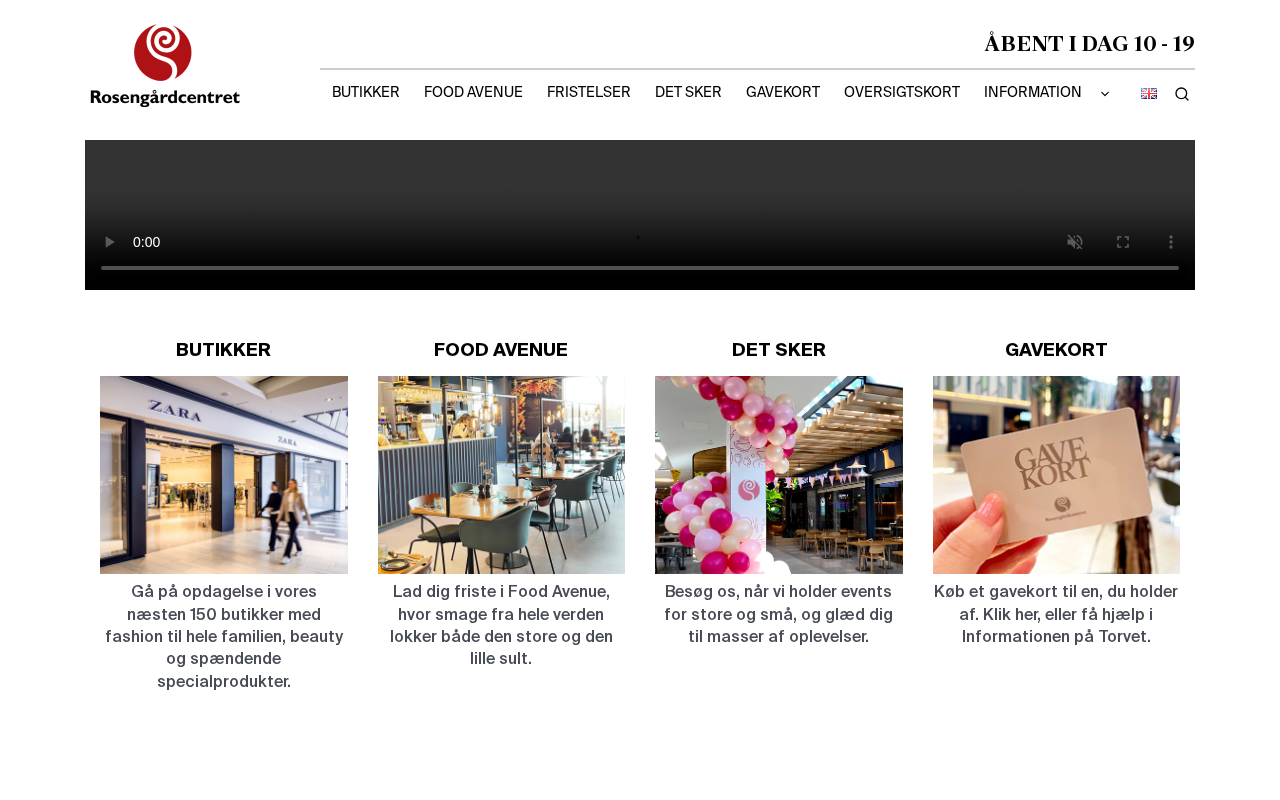Open the BUTIKKER menu item

coord(366,92)
